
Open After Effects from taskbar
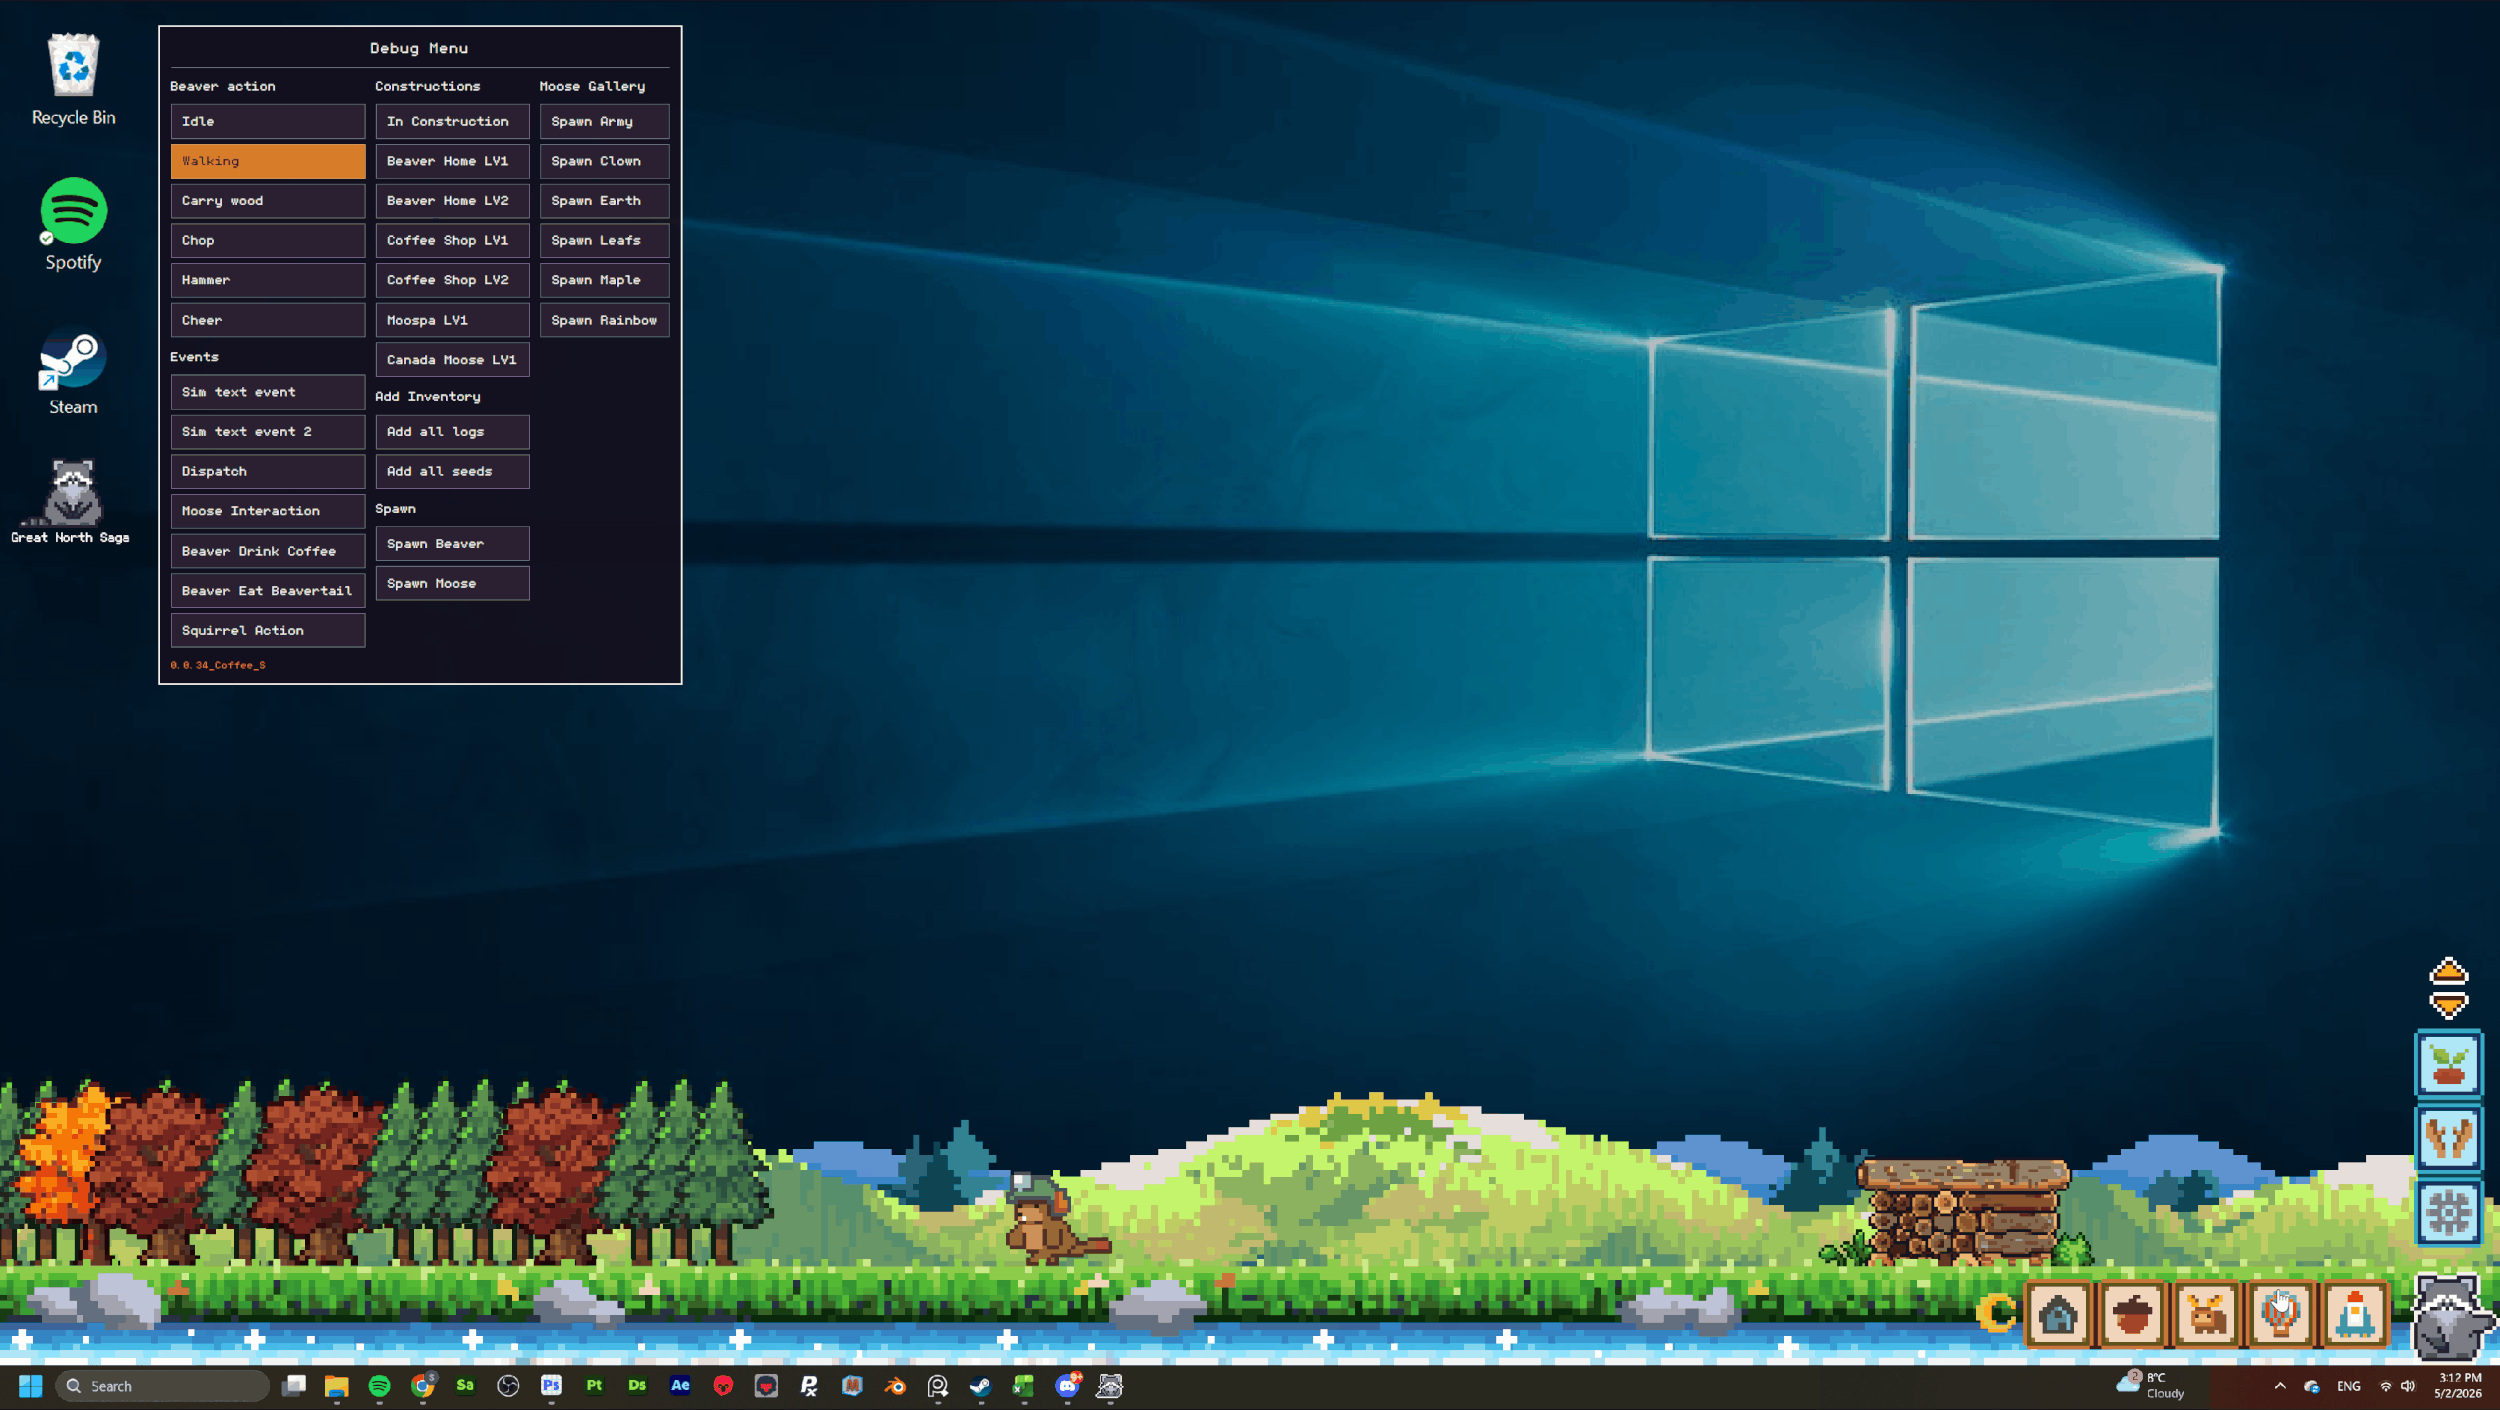(680, 1386)
